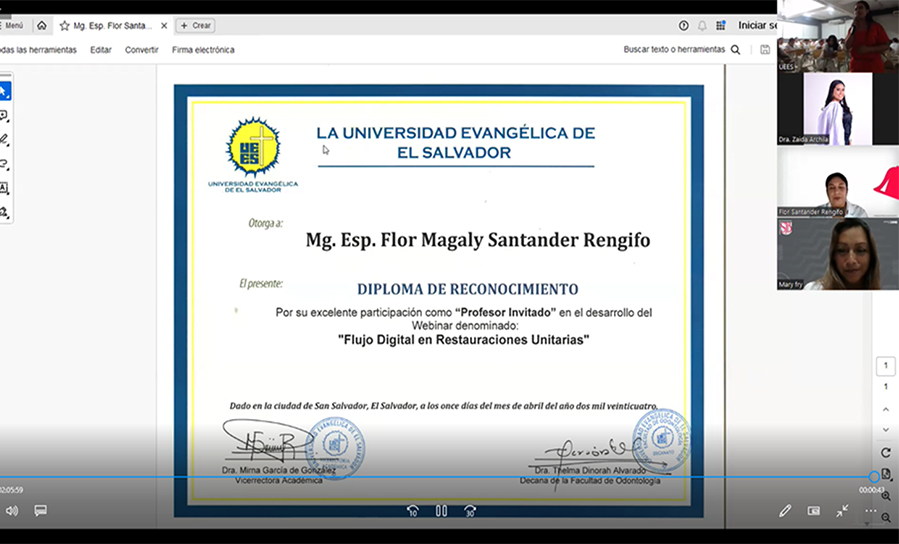Go to previous page with up chevron
The image size is (899, 544).
coord(885,409)
